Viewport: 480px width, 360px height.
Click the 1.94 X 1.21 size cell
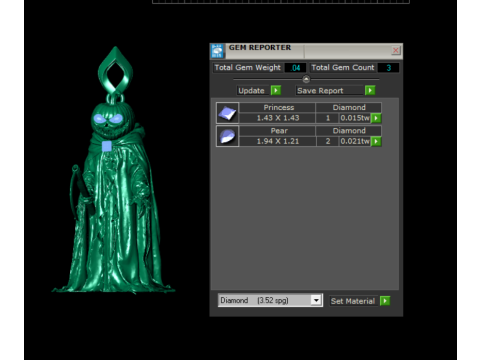278,141
